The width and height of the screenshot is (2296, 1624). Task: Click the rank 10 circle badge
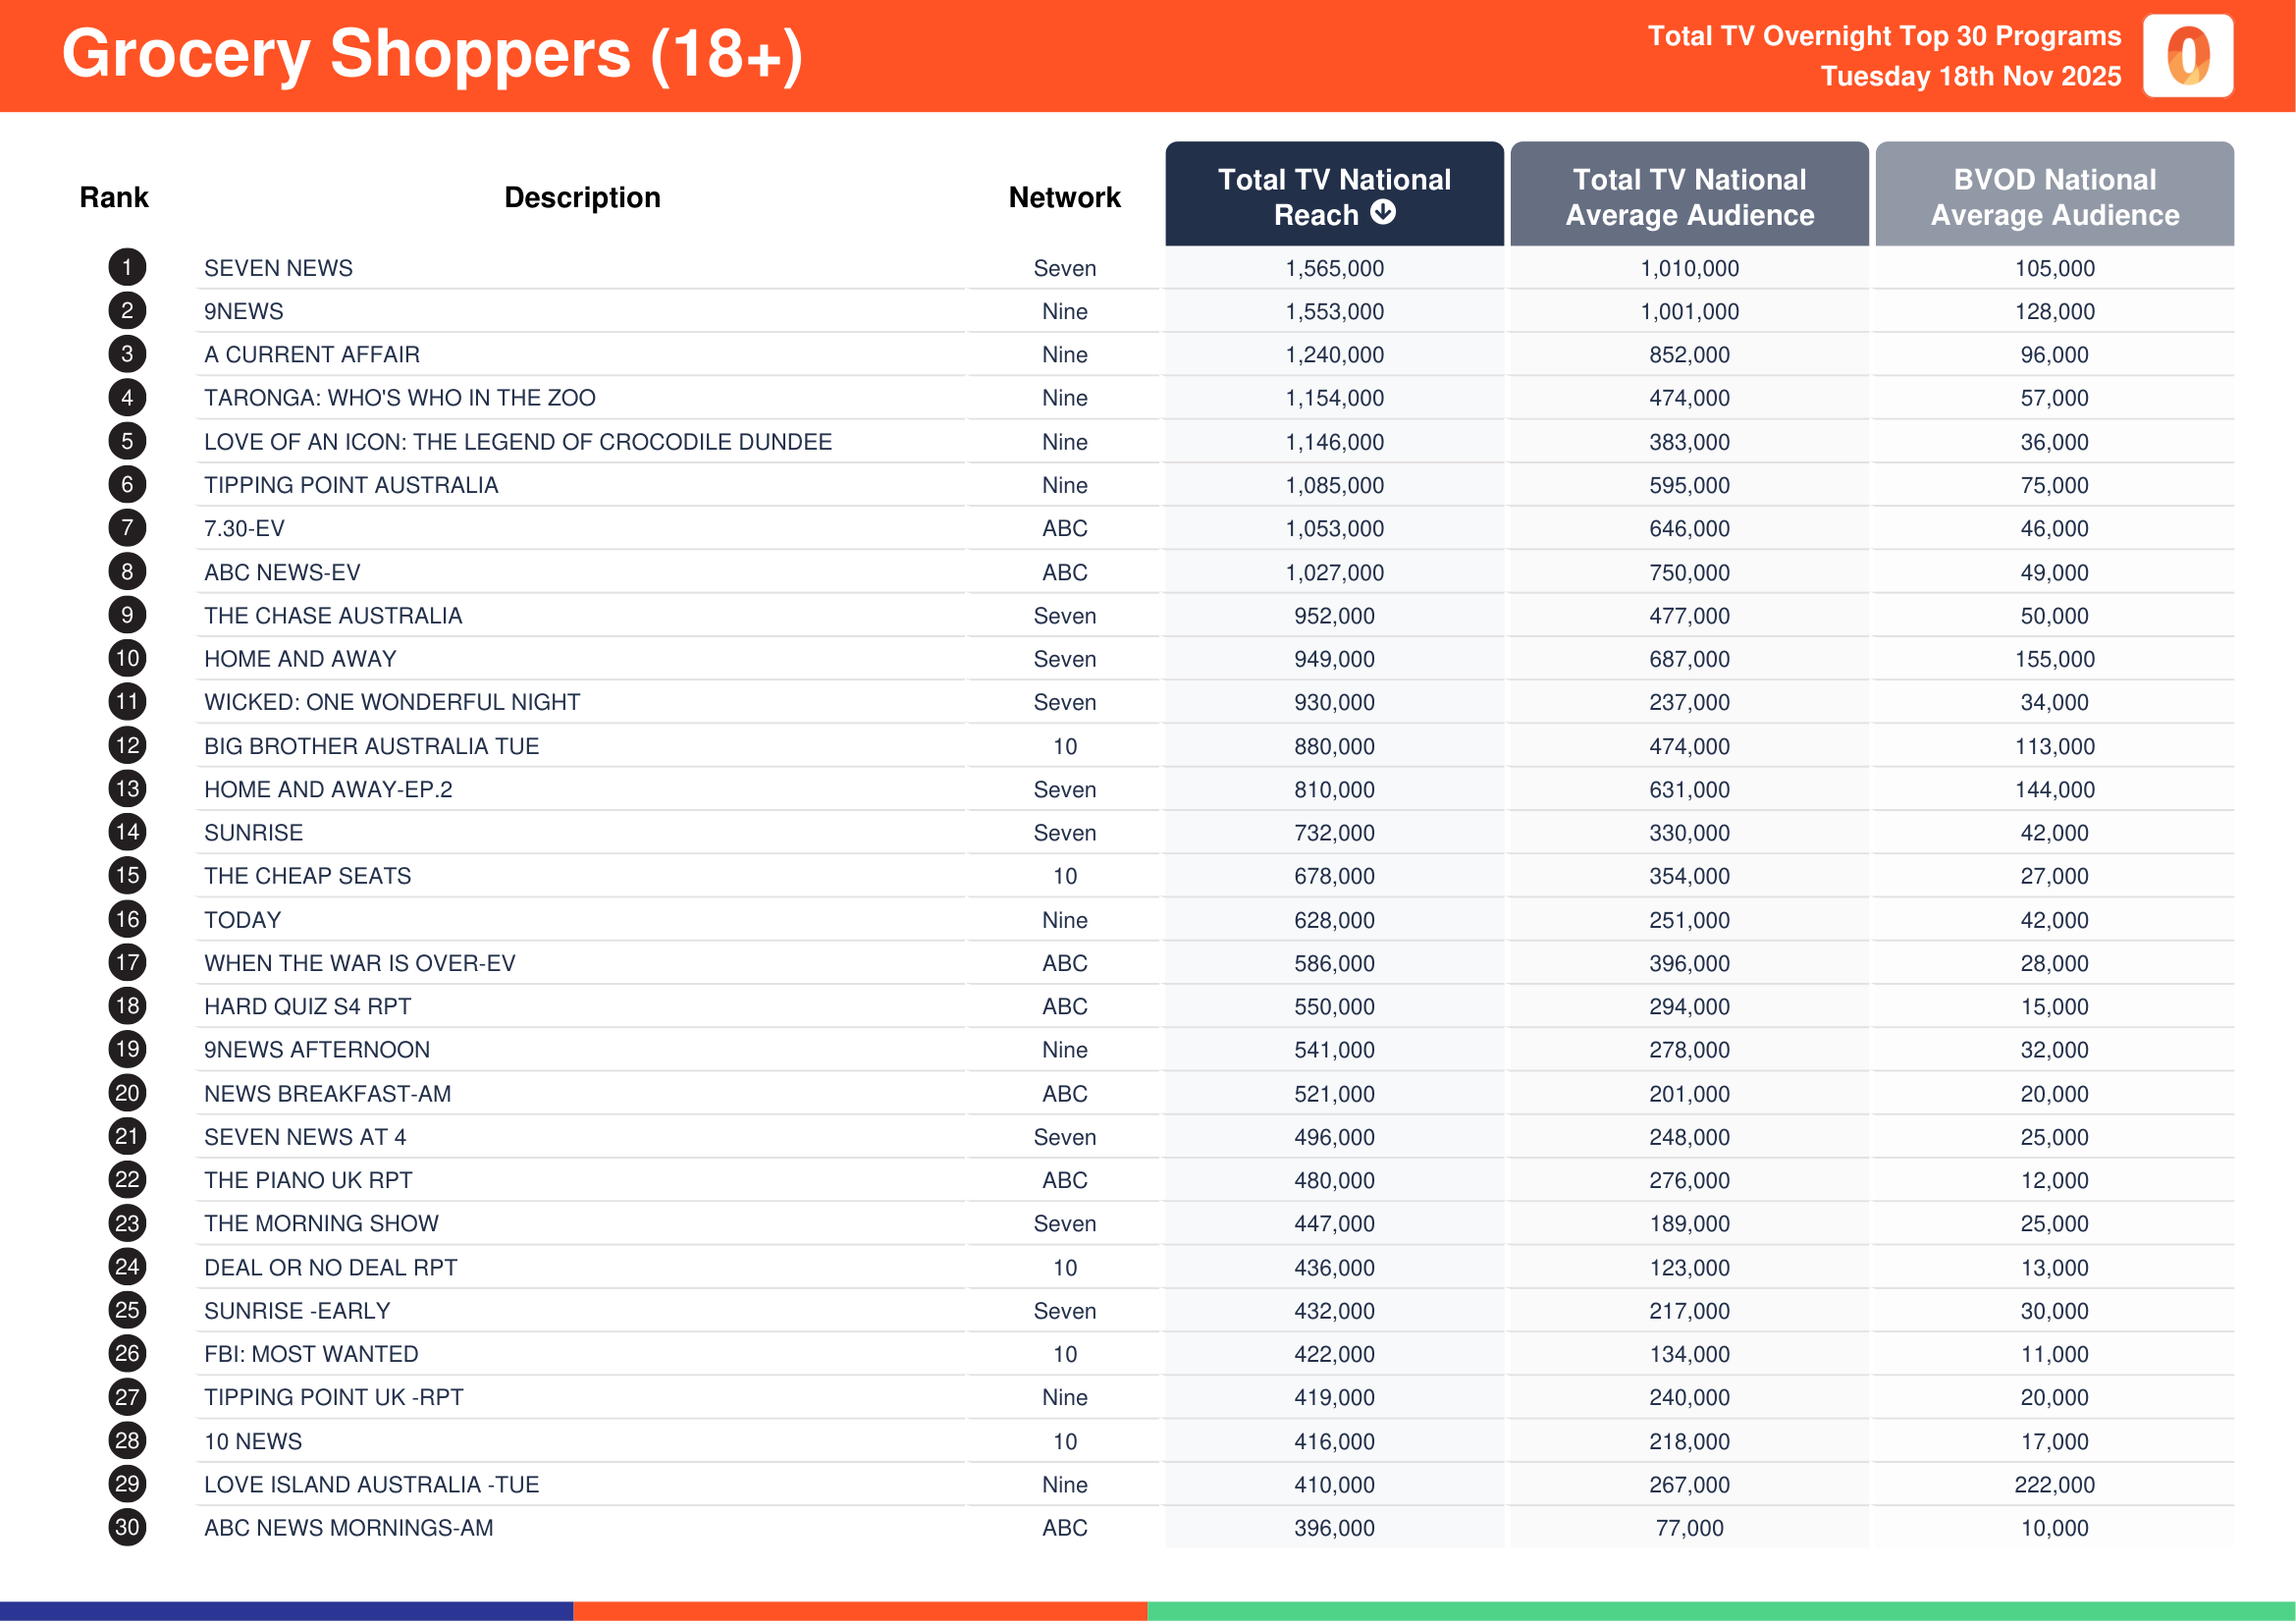click(x=127, y=659)
